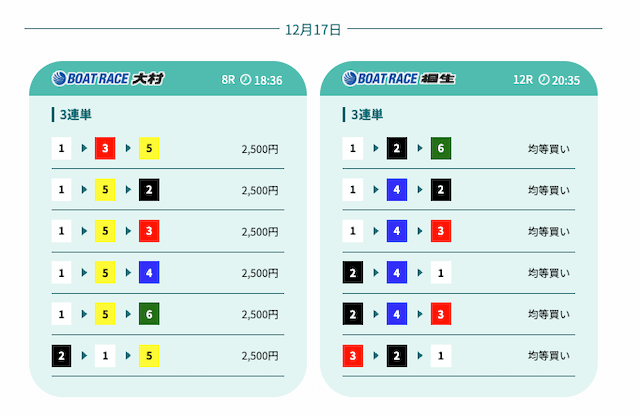The height and width of the screenshot is (416, 640).
Task: Click the 3連単 heading in Omura card
Action: [76, 115]
